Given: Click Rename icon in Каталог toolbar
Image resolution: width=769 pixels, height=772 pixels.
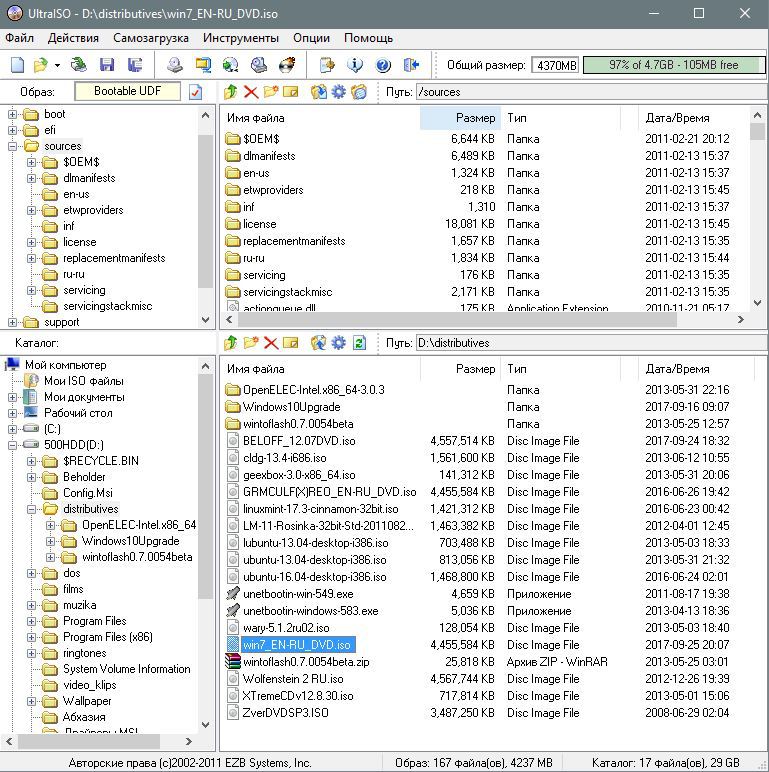Looking at the screenshot, I should (x=290, y=343).
